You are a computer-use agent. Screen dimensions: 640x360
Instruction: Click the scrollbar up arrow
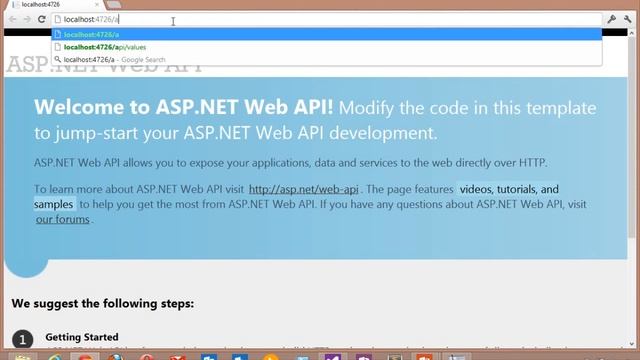coord(632,33)
